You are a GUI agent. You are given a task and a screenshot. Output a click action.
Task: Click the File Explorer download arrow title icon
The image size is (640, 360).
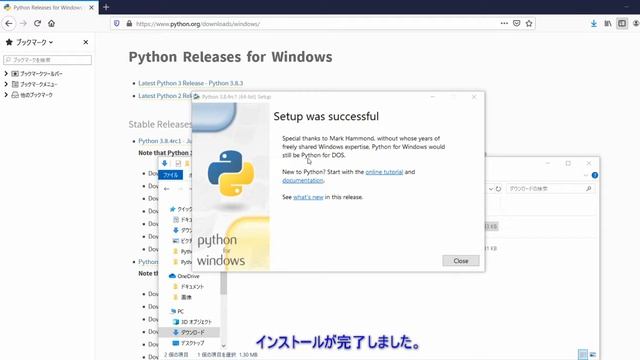[164, 163]
